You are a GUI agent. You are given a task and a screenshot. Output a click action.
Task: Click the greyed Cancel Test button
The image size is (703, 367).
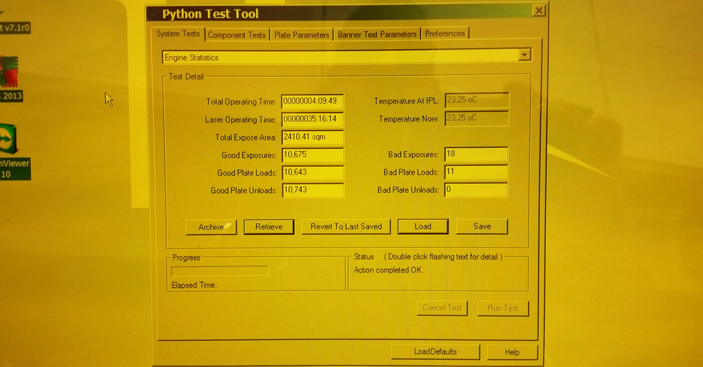[x=442, y=308]
